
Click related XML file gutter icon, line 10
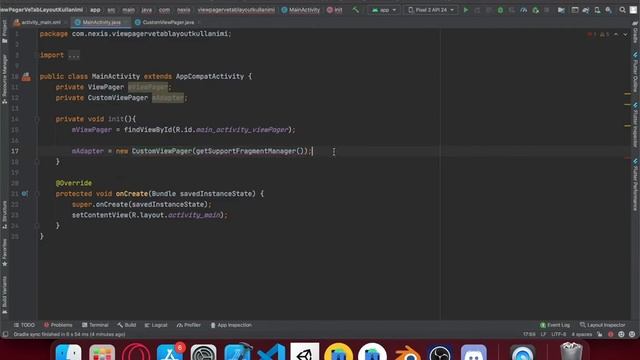[x=26, y=76]
